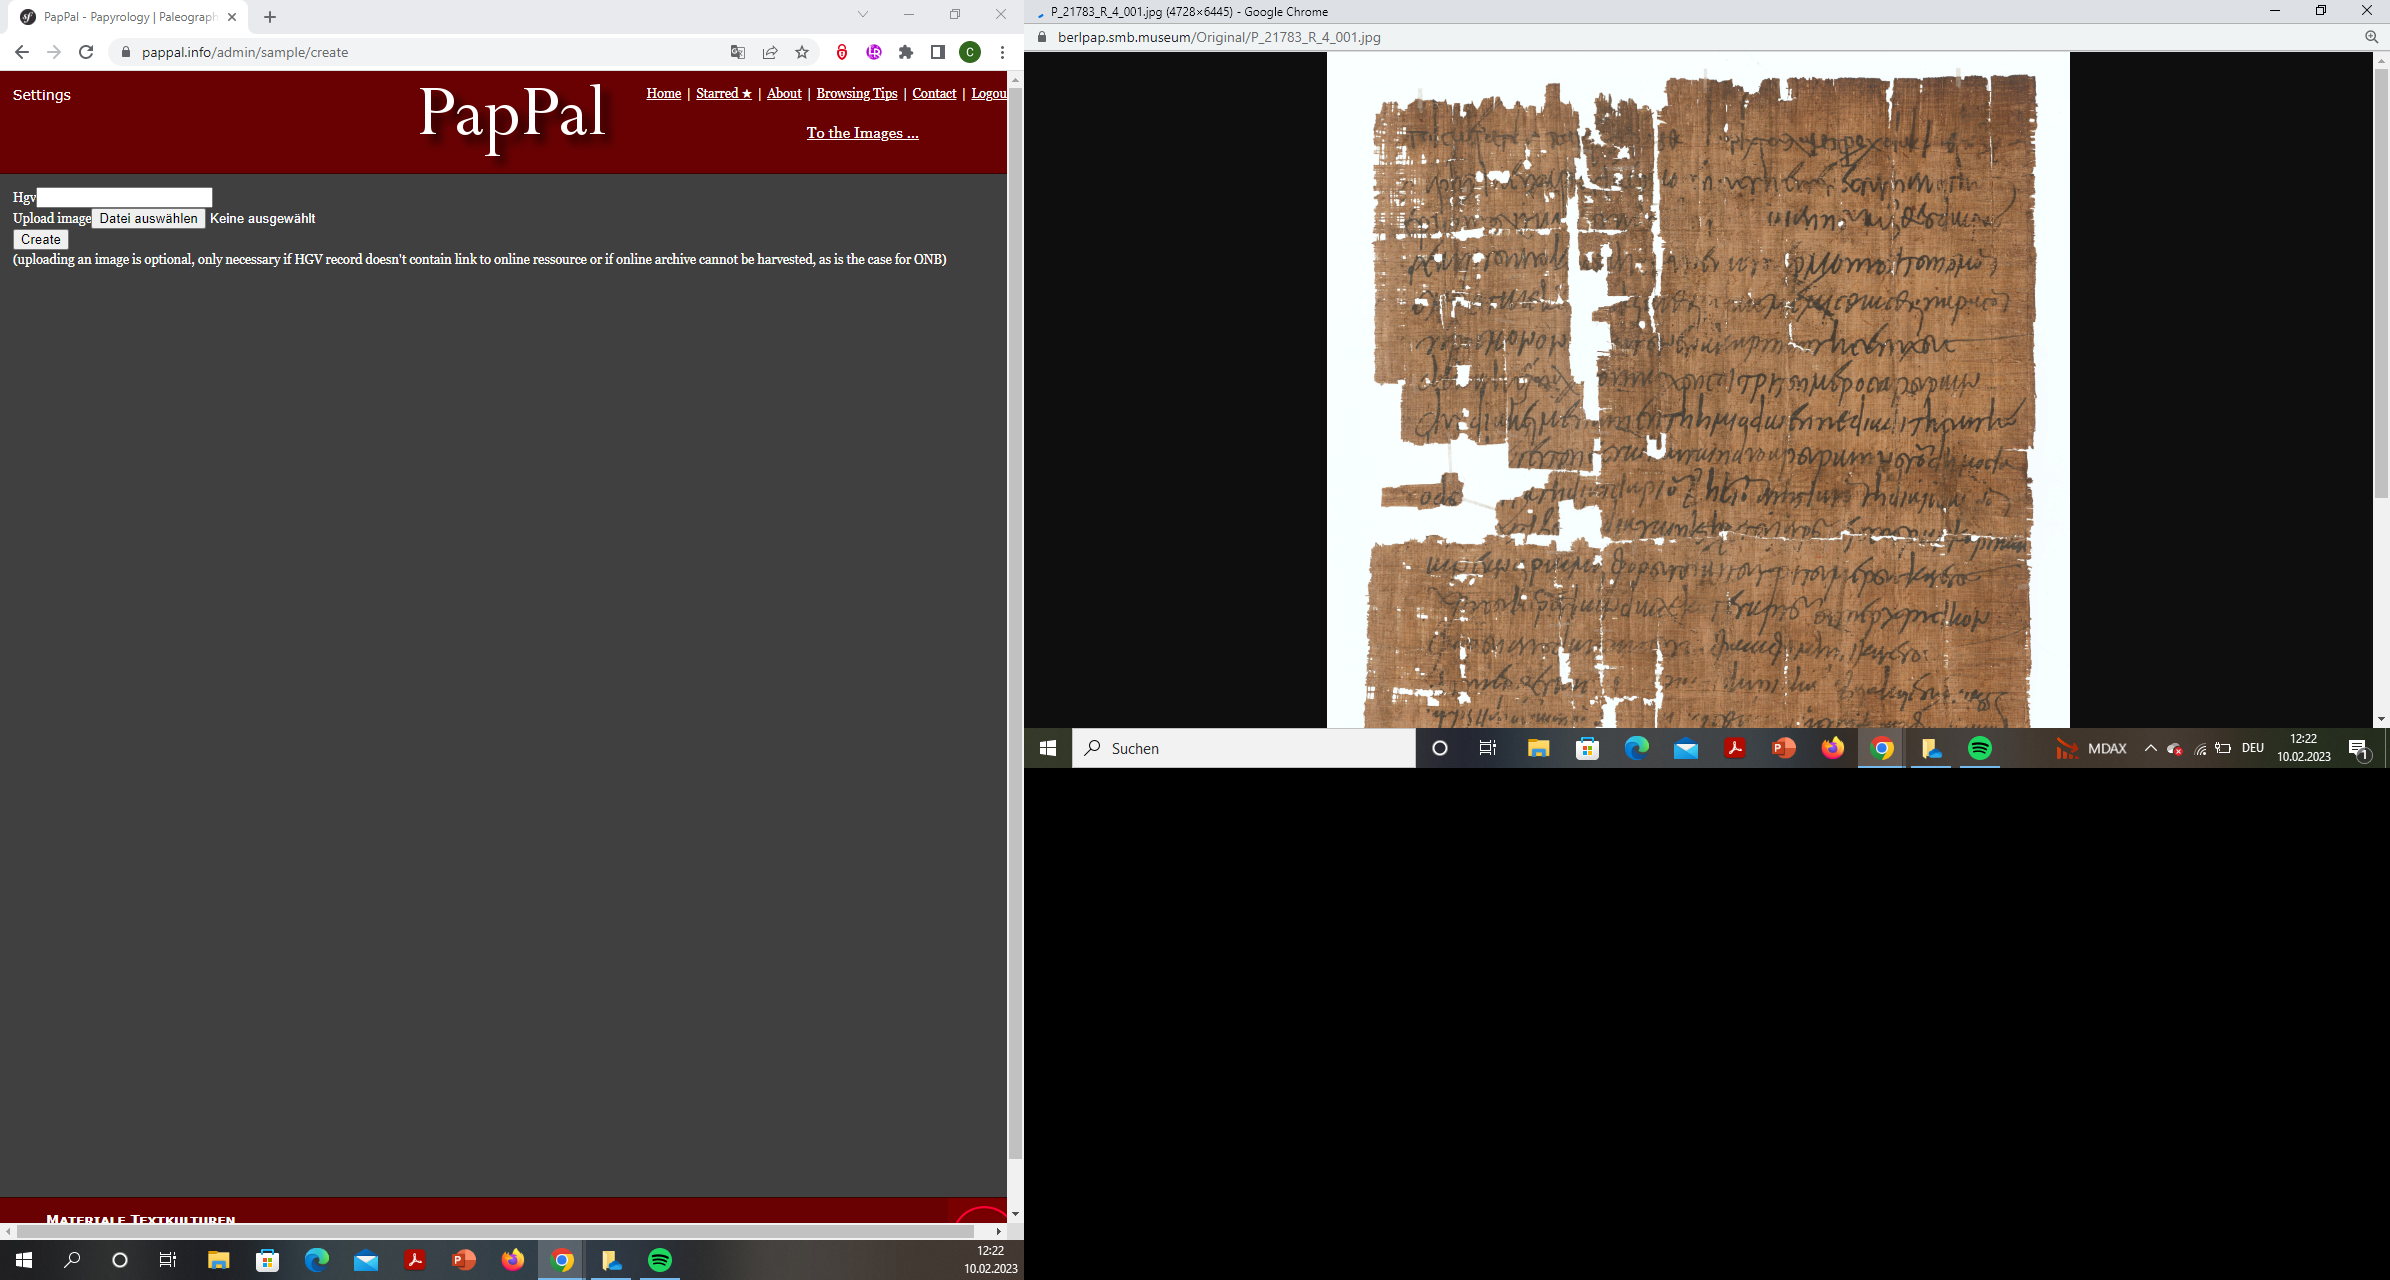This screenshot has width=2390, height=1280.
Task: Open Settings in PapPal header
Action: click(42, 95)
